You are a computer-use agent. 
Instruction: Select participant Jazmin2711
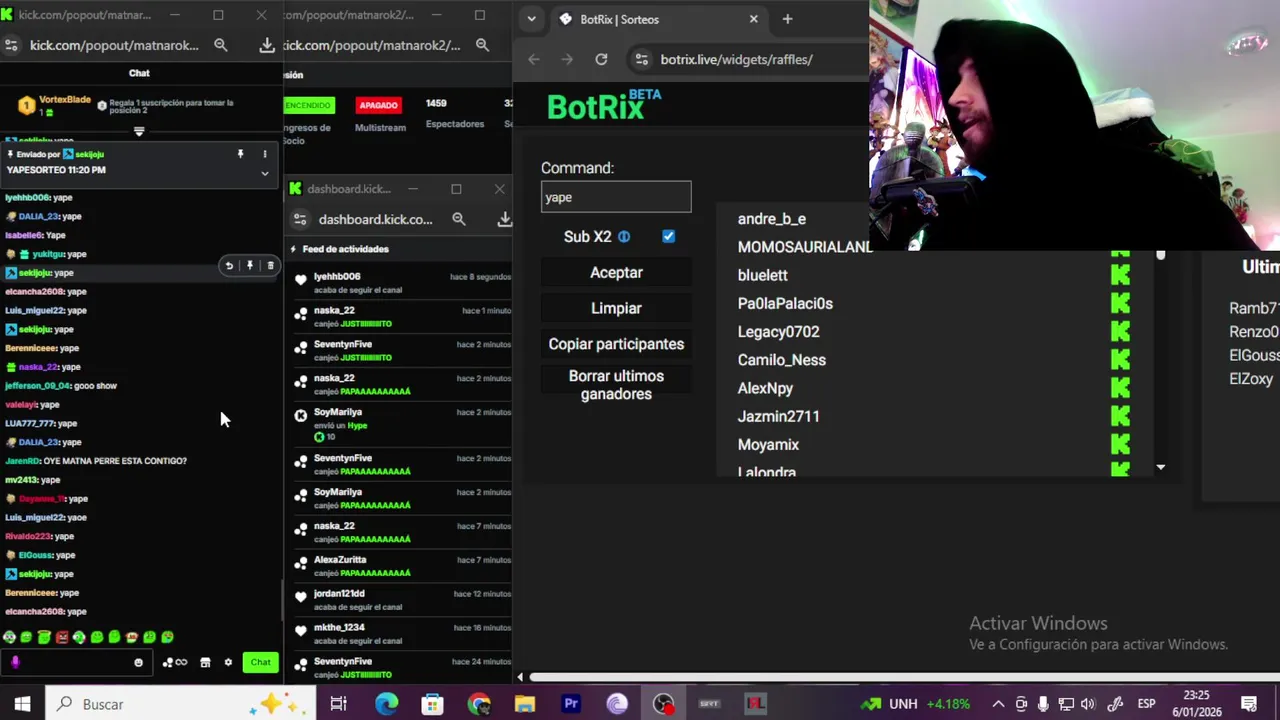click(778, 416)
